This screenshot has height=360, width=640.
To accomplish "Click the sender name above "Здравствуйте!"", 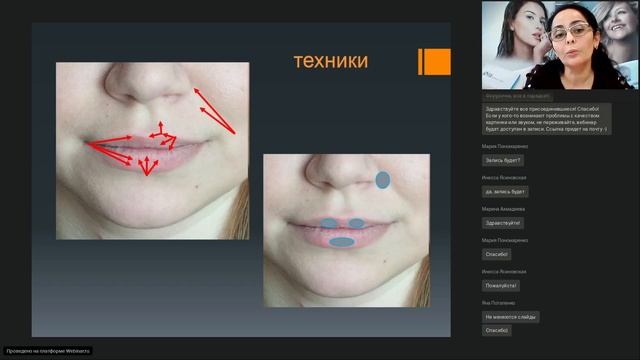I will click(x=503, y=209).
